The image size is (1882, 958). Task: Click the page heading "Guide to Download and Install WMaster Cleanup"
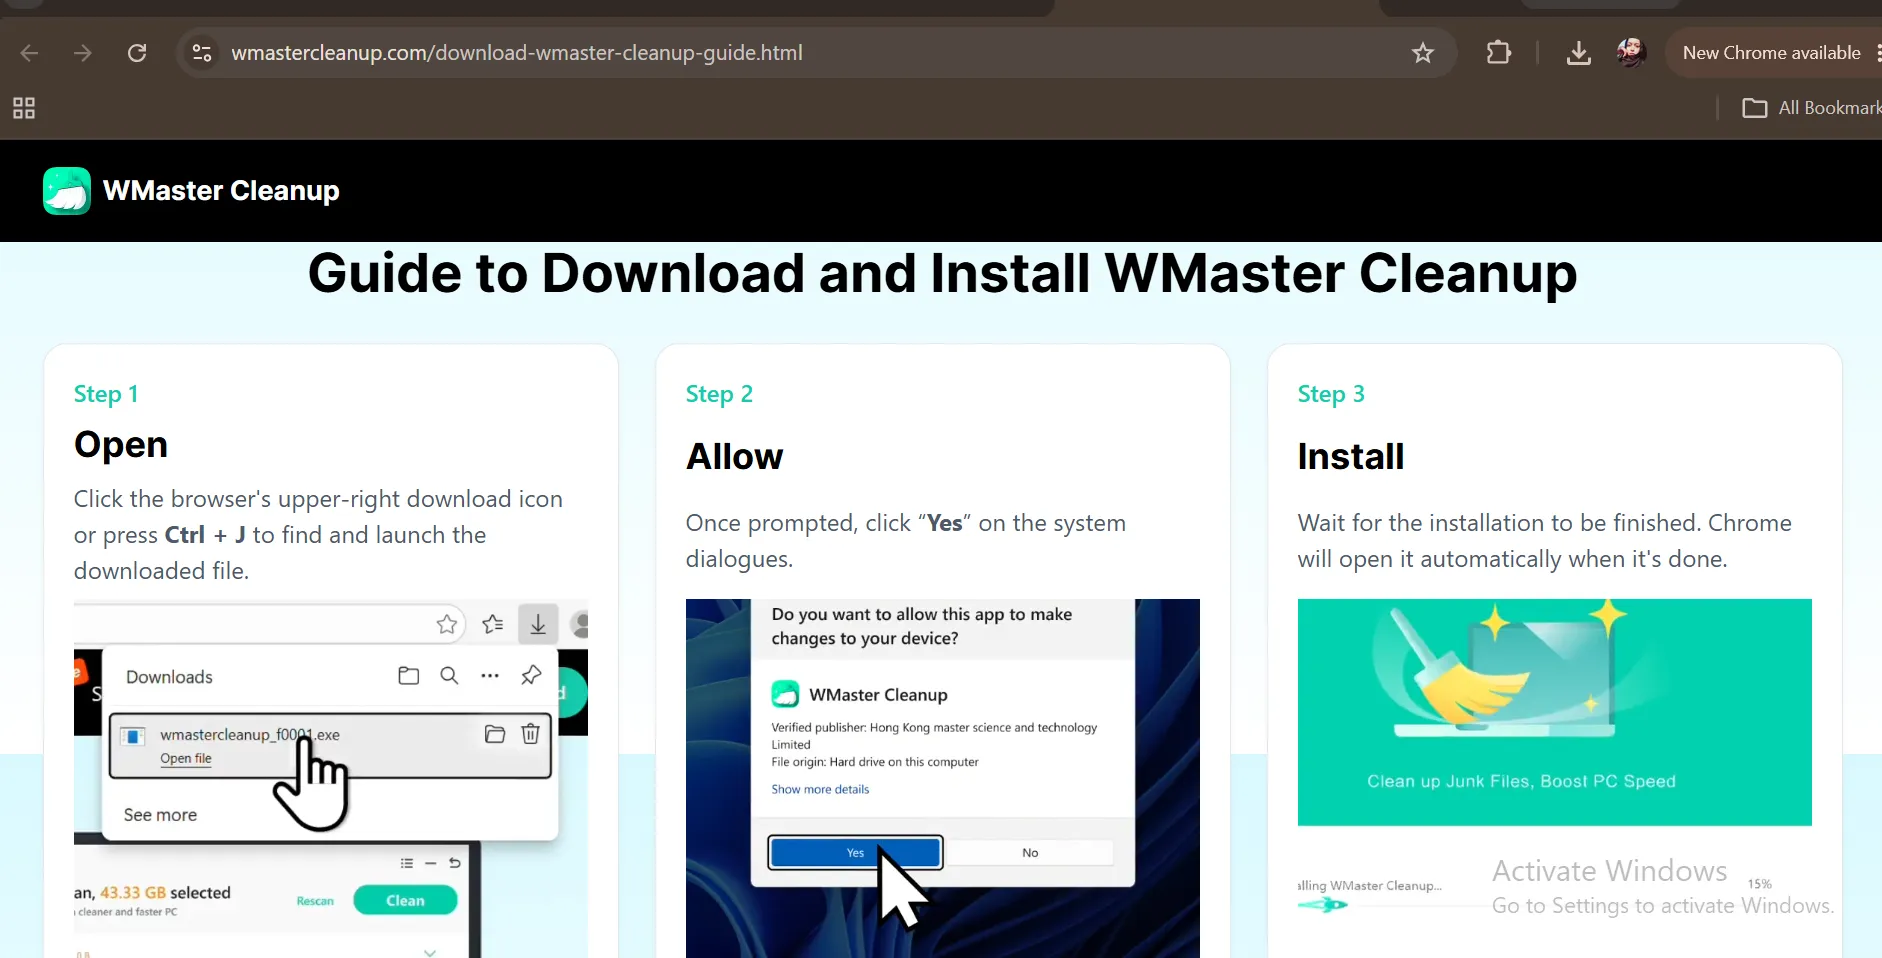click(942, 273)
